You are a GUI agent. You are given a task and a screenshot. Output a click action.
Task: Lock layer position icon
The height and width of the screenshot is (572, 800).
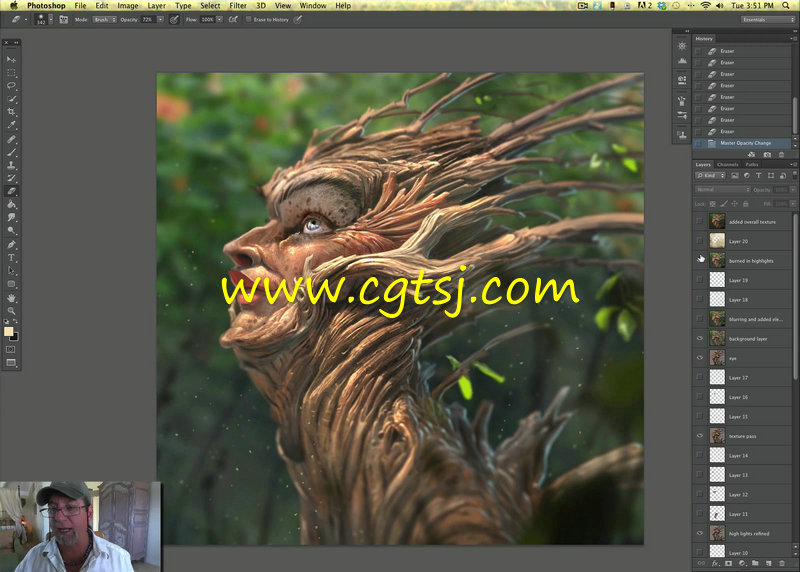735,204
